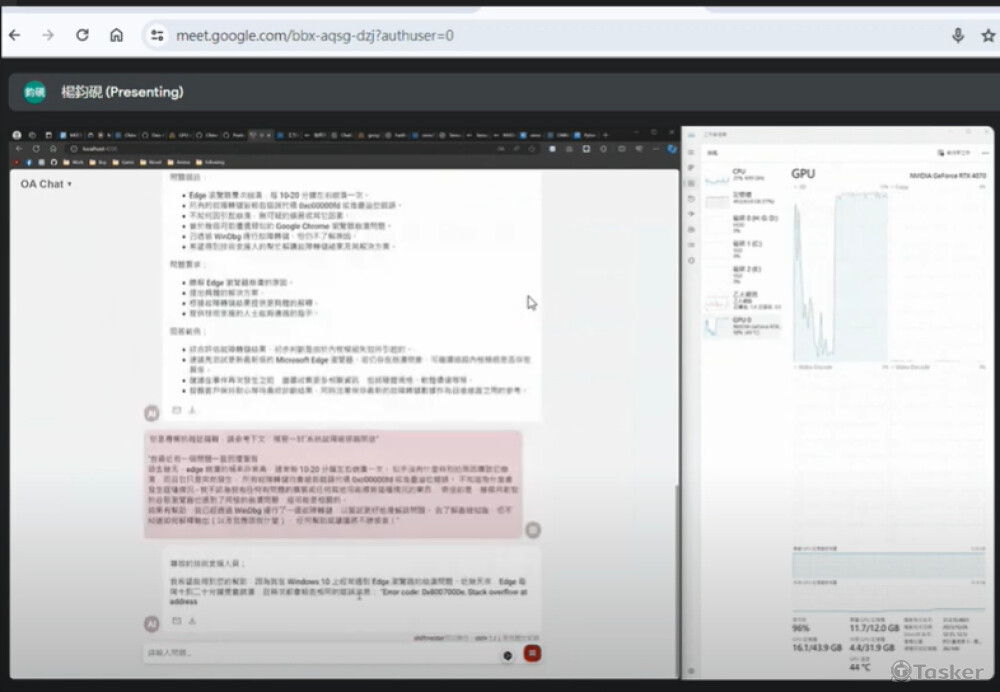Reload the Google Meet page

82,35
